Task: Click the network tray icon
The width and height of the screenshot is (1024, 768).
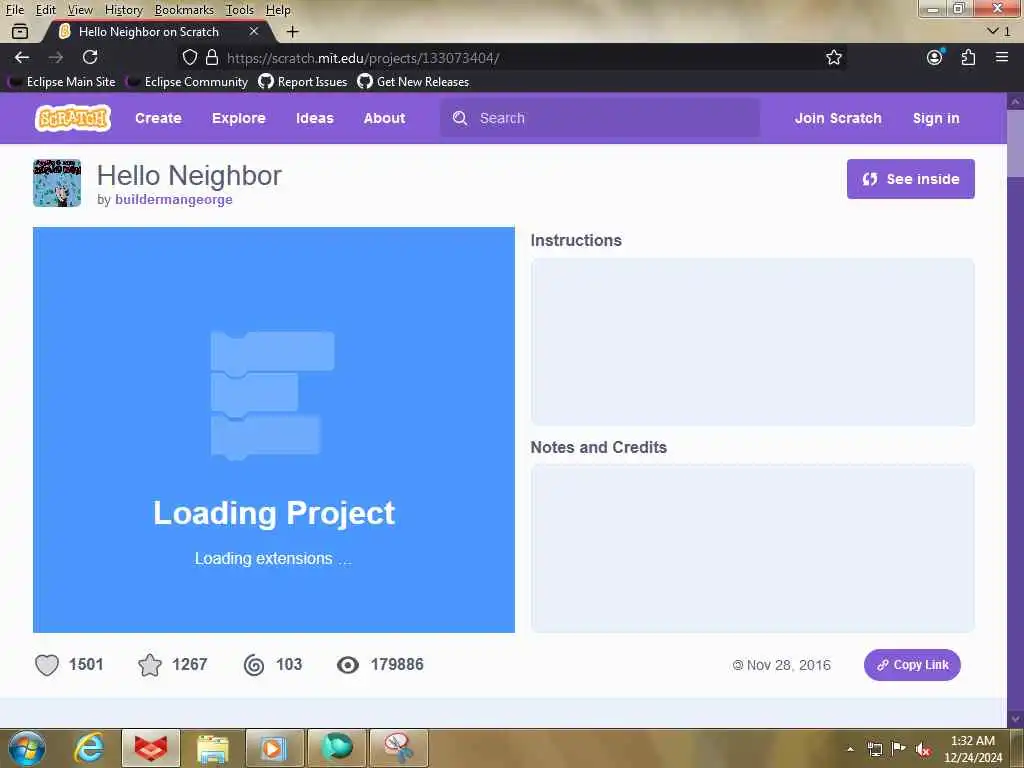Action: 874,749
